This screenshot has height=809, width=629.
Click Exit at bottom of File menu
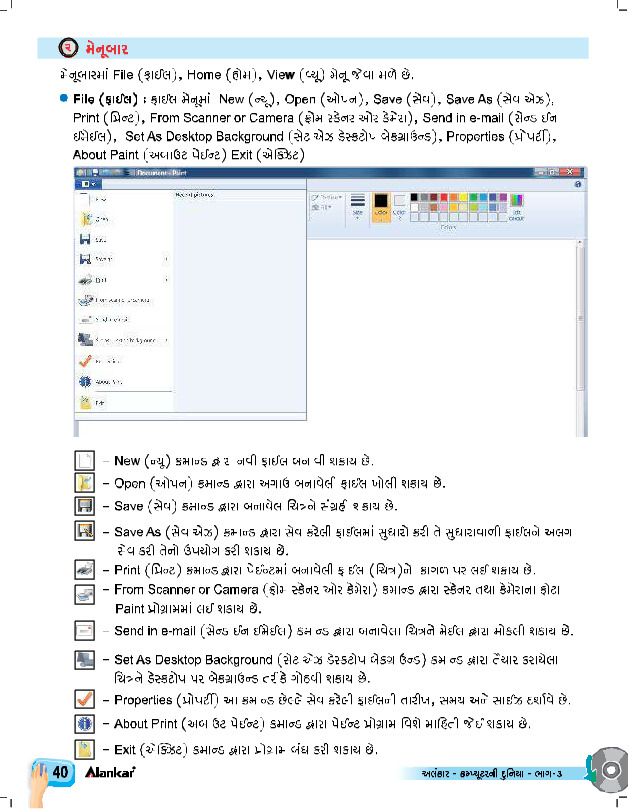pos(100,403)
